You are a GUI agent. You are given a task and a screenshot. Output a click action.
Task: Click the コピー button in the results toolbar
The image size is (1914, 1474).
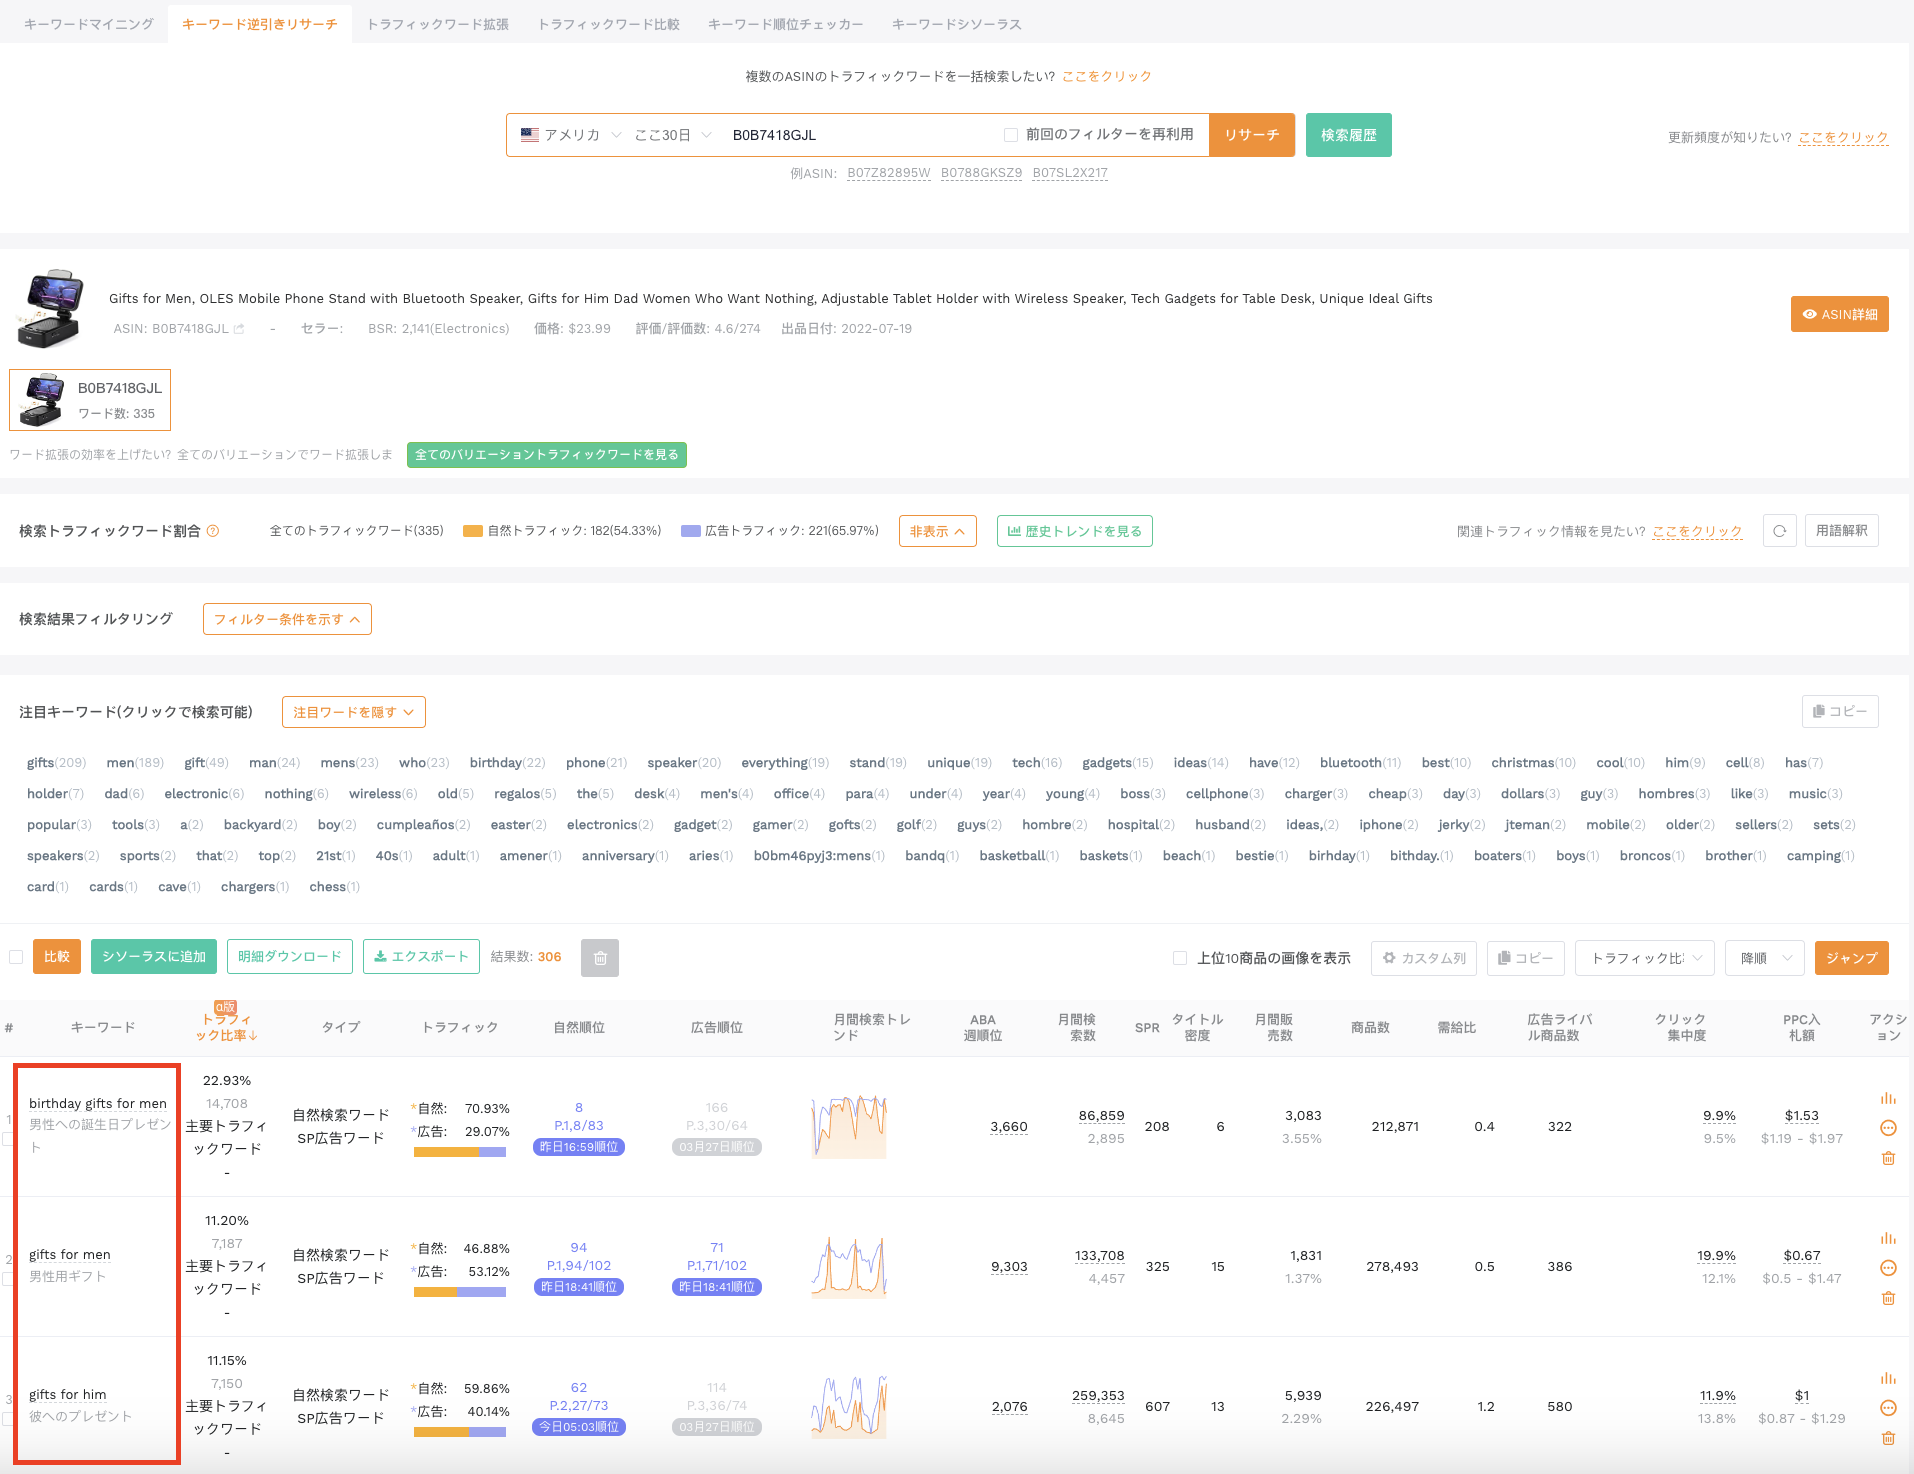coord(1525,958)
